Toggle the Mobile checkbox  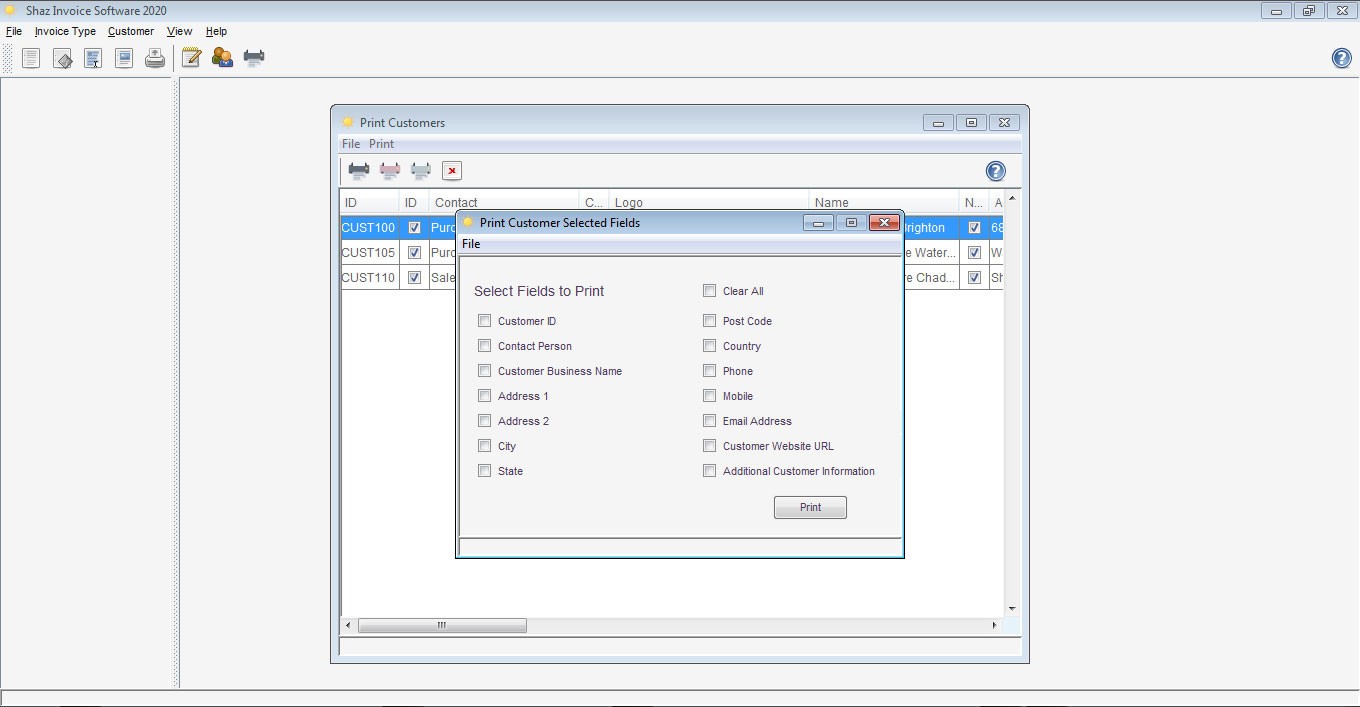click(710, 396)
